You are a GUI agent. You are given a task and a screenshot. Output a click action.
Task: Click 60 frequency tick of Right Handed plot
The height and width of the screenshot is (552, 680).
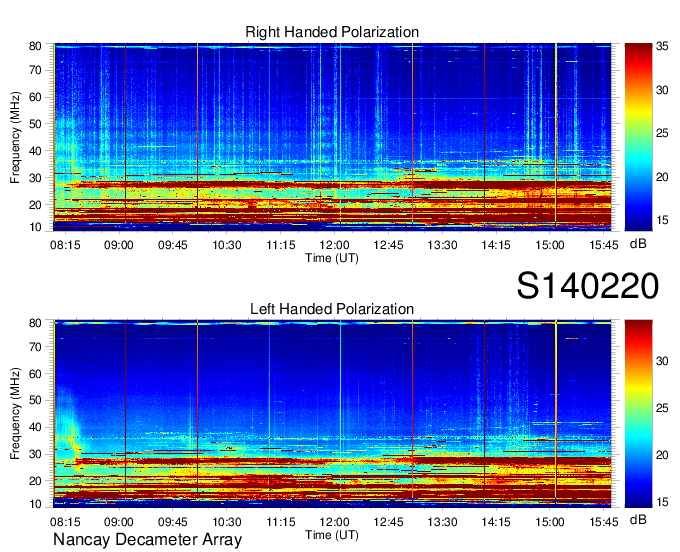(35, 97)
